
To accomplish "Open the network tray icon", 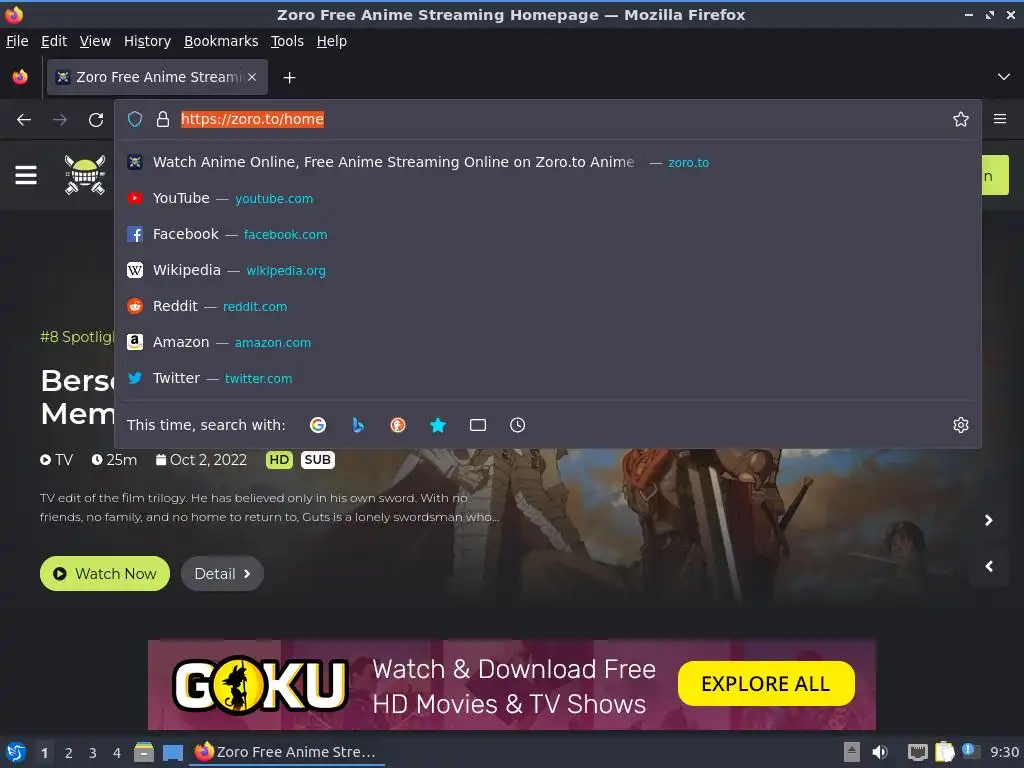I will point(917,752).
